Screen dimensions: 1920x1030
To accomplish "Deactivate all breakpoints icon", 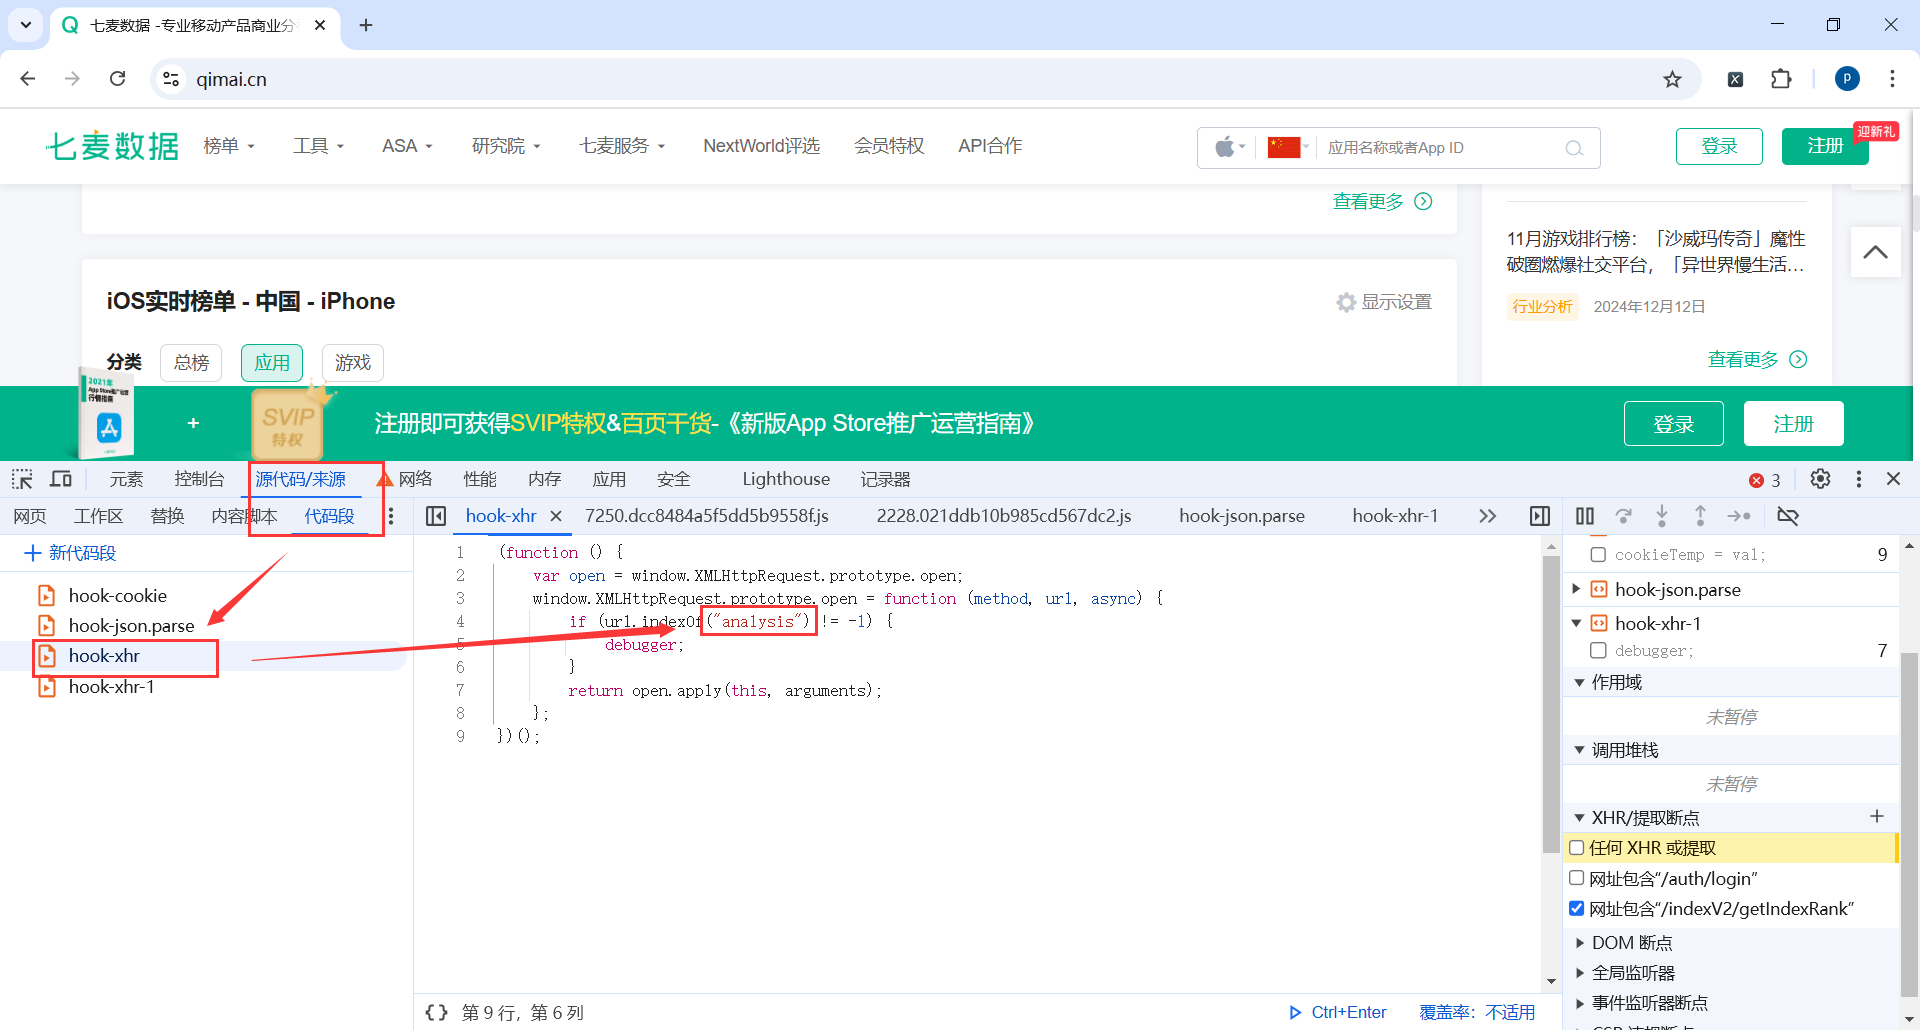I will pos(1788,516).
